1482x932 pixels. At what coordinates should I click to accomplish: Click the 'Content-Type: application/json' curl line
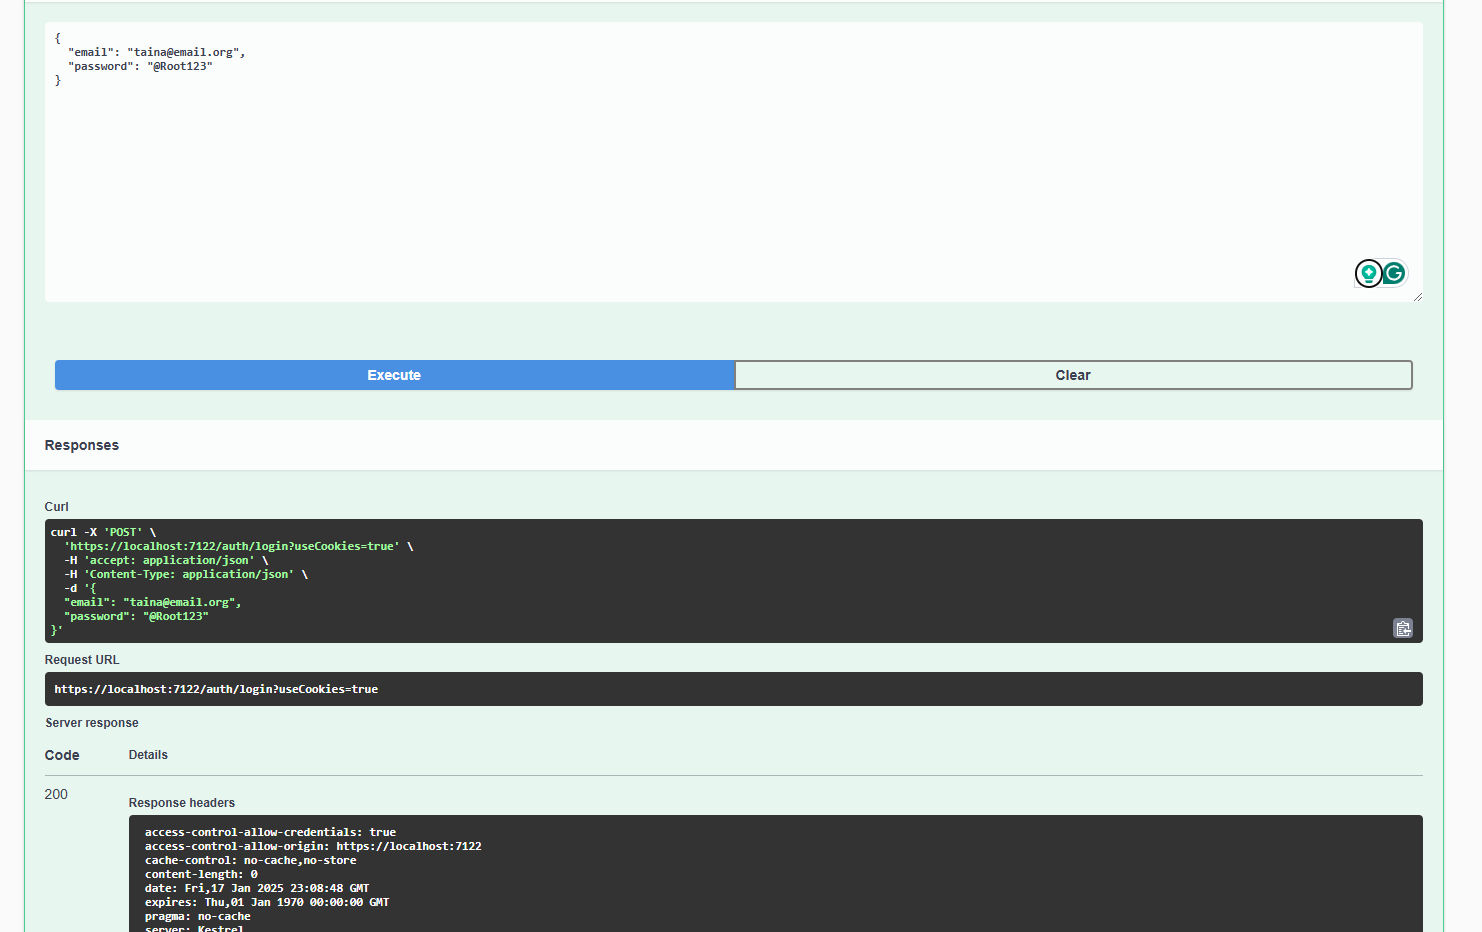tap(186, 574)
